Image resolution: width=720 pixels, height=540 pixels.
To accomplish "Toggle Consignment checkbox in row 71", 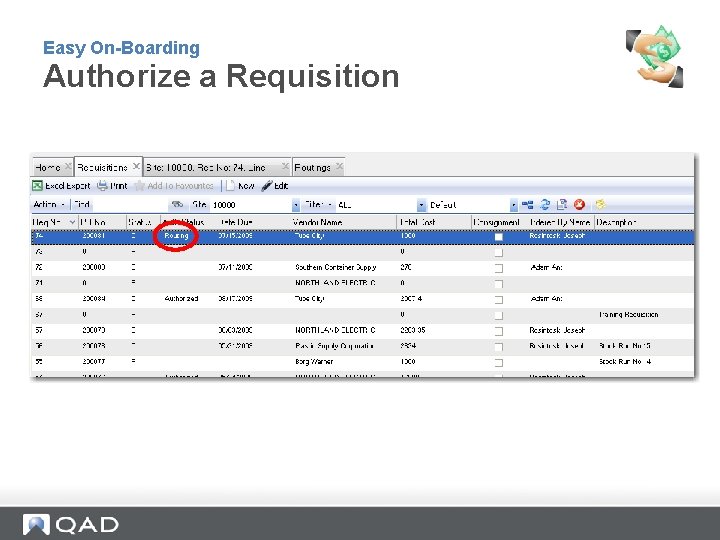I will pyautogui.click(x=499, y=284).
